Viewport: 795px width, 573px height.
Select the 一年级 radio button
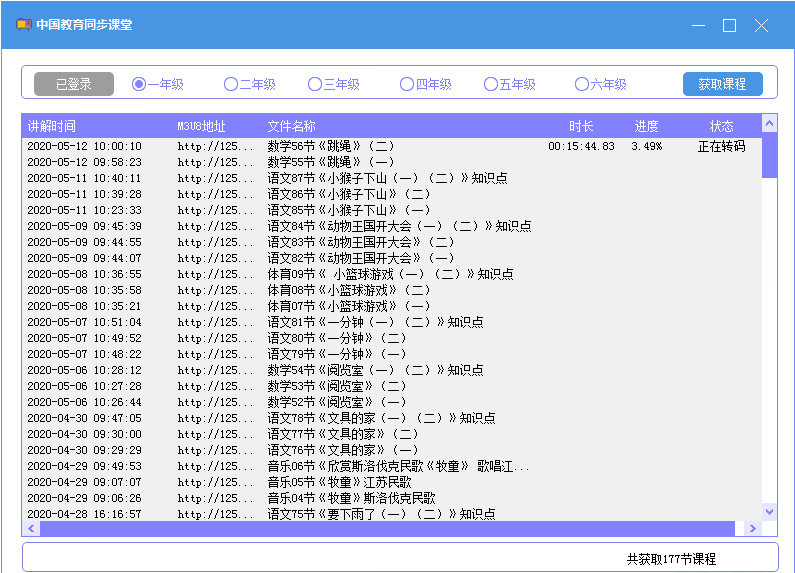(158, 84)
